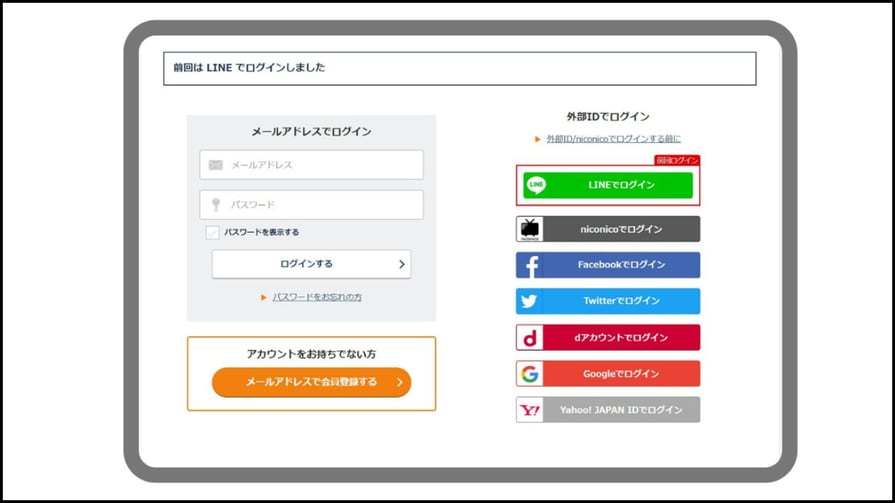Screen dimensions: 895x503
Task: Click メールアドレスで会員登録する button
Action: tap(312, 382)
